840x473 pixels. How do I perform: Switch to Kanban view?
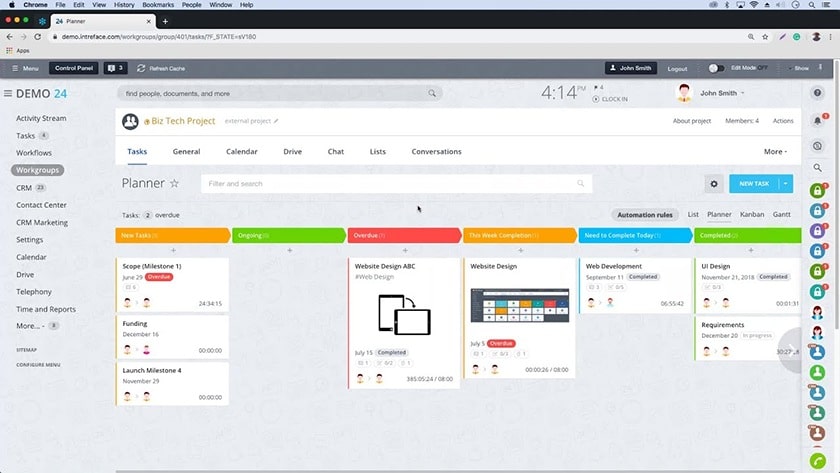(752, 214)
